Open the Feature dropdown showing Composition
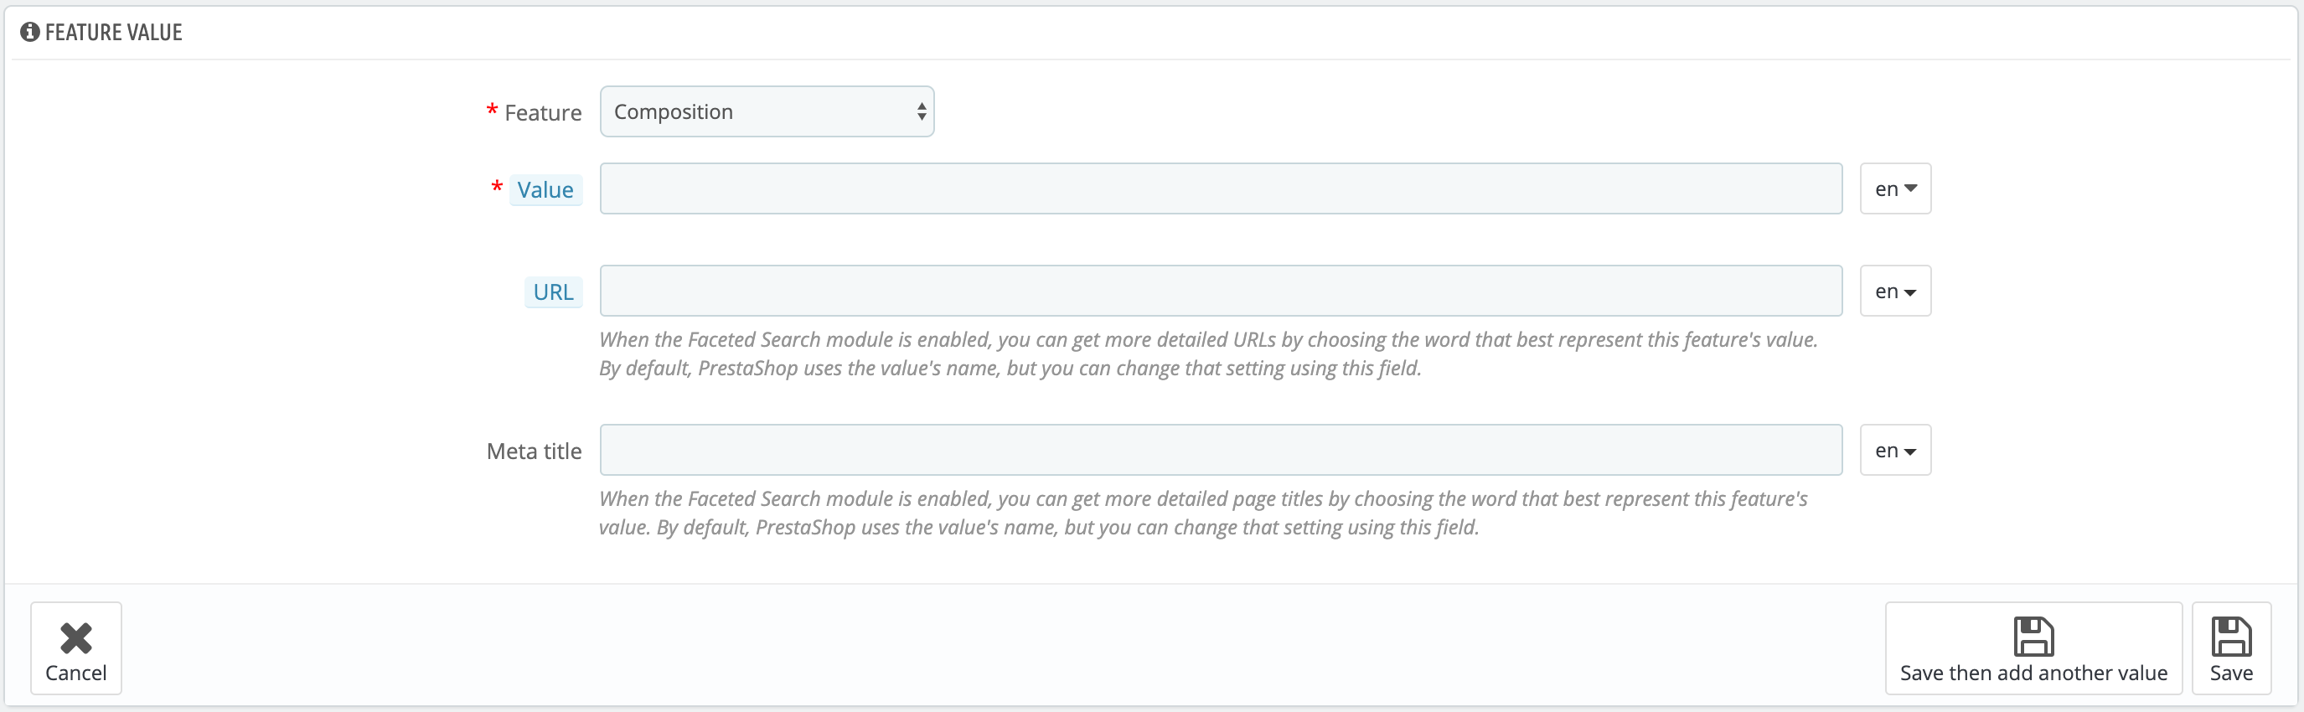2304x712 pixels. (x=767, y=111)
